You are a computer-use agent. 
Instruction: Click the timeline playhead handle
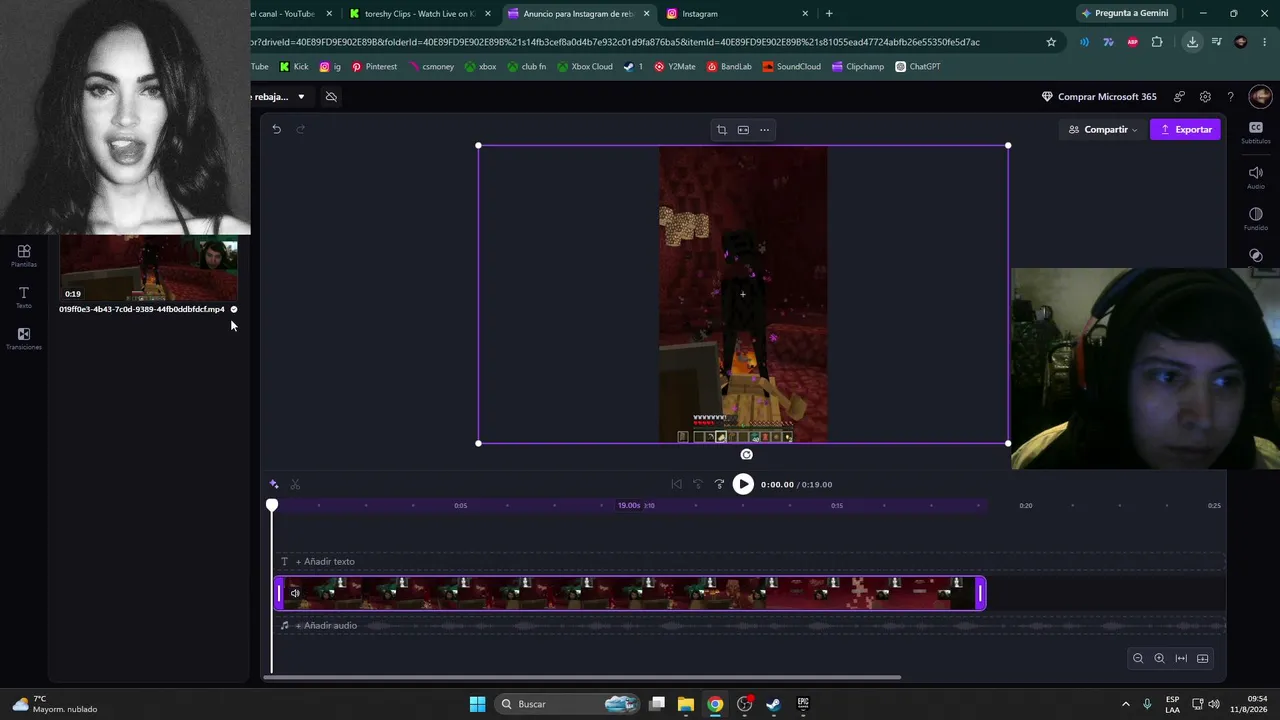(x=272, y=506)
